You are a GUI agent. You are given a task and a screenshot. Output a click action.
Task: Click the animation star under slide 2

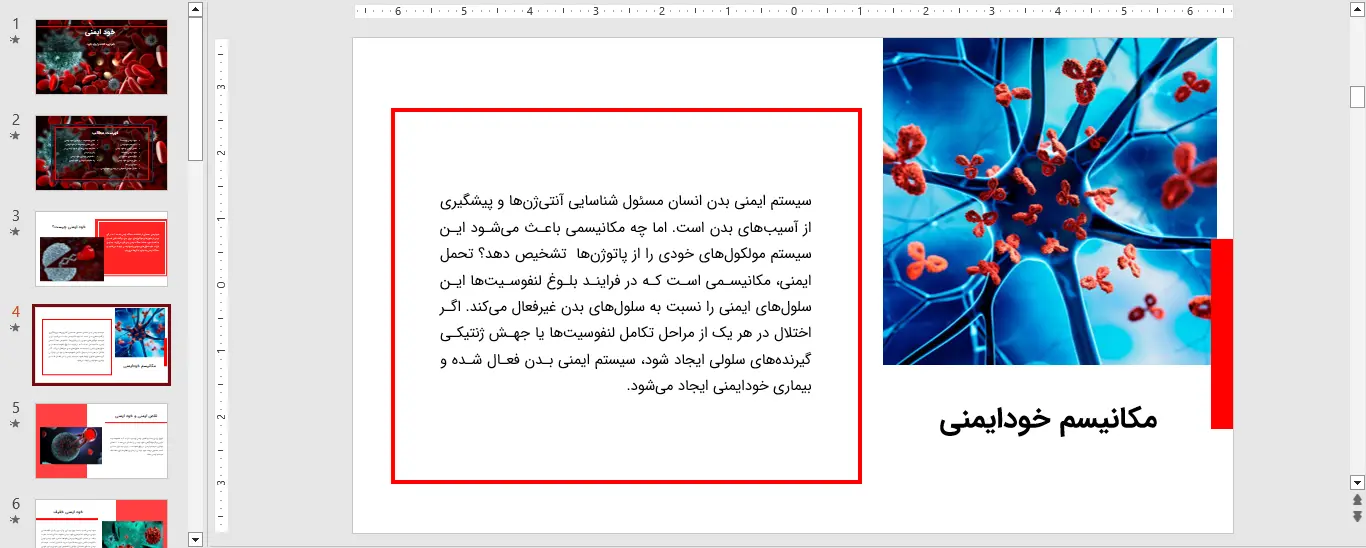(x=15, y=136)
